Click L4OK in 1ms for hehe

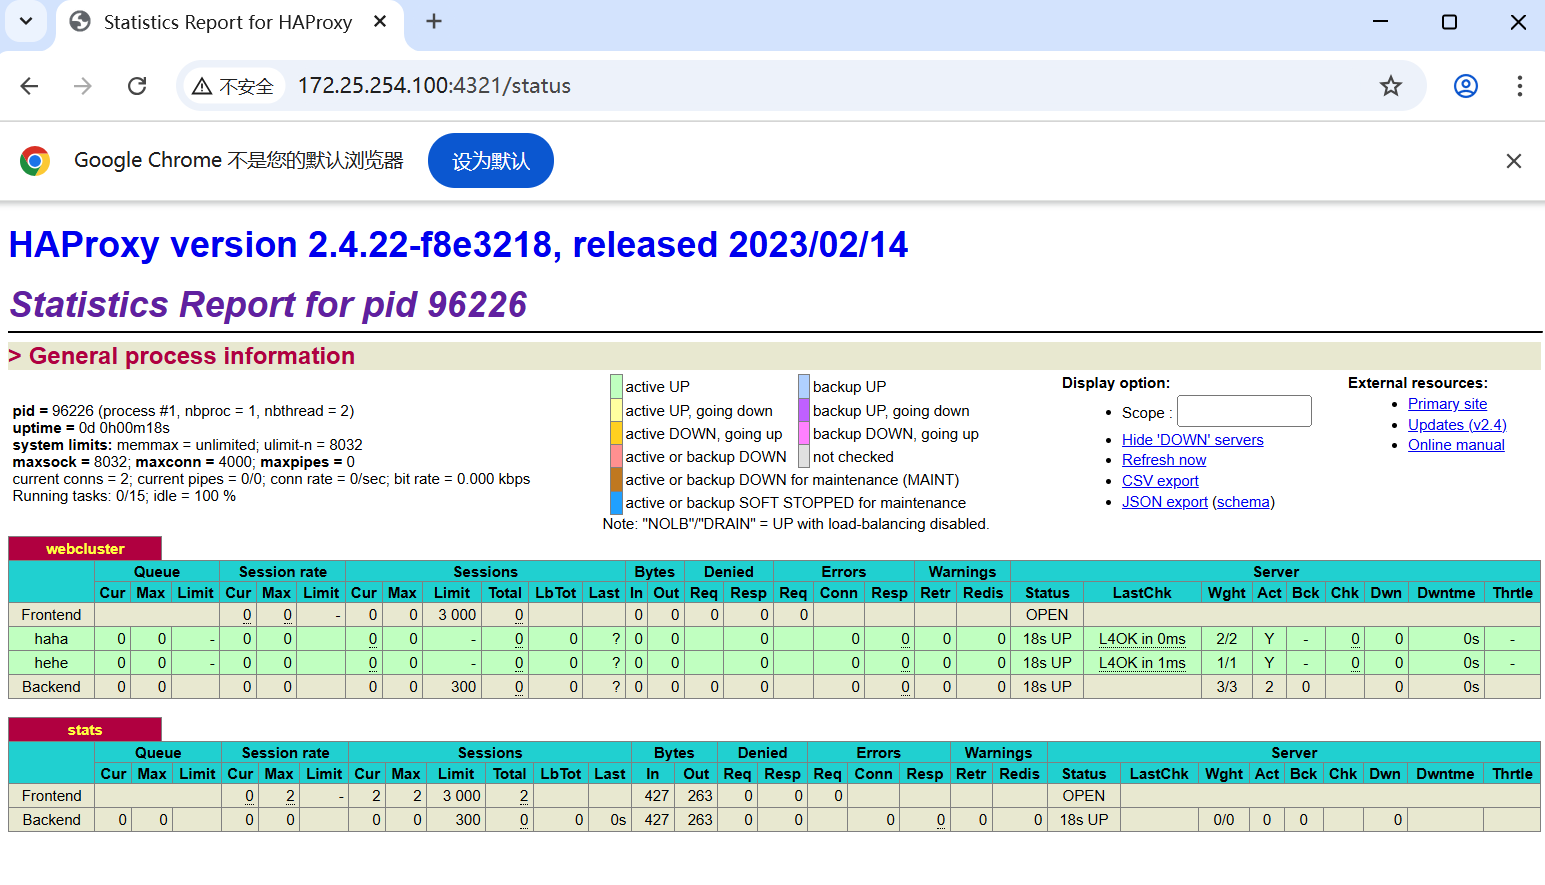[x=1142, y=663]
